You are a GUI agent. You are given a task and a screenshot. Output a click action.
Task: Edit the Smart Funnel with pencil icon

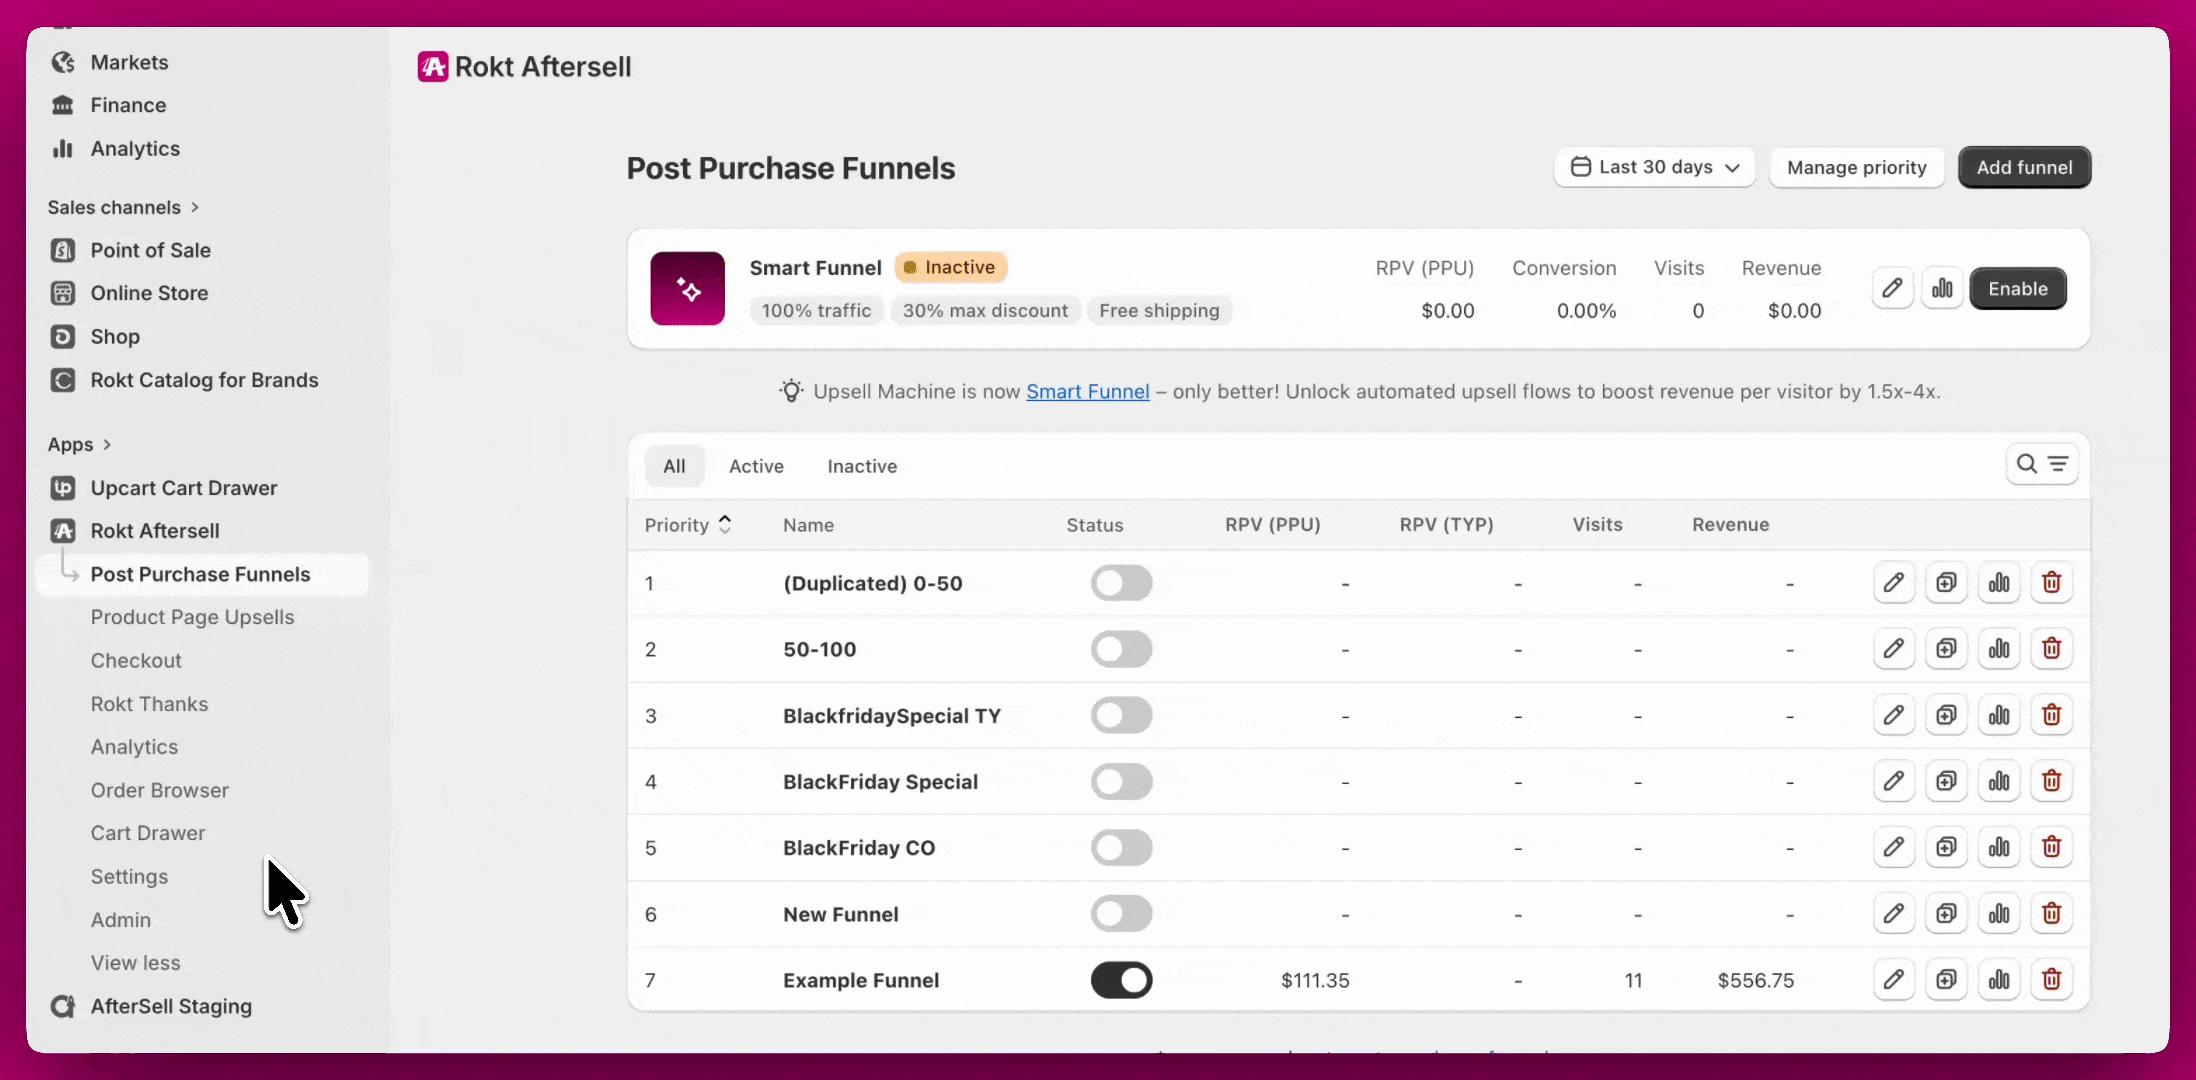point(1892,289)
